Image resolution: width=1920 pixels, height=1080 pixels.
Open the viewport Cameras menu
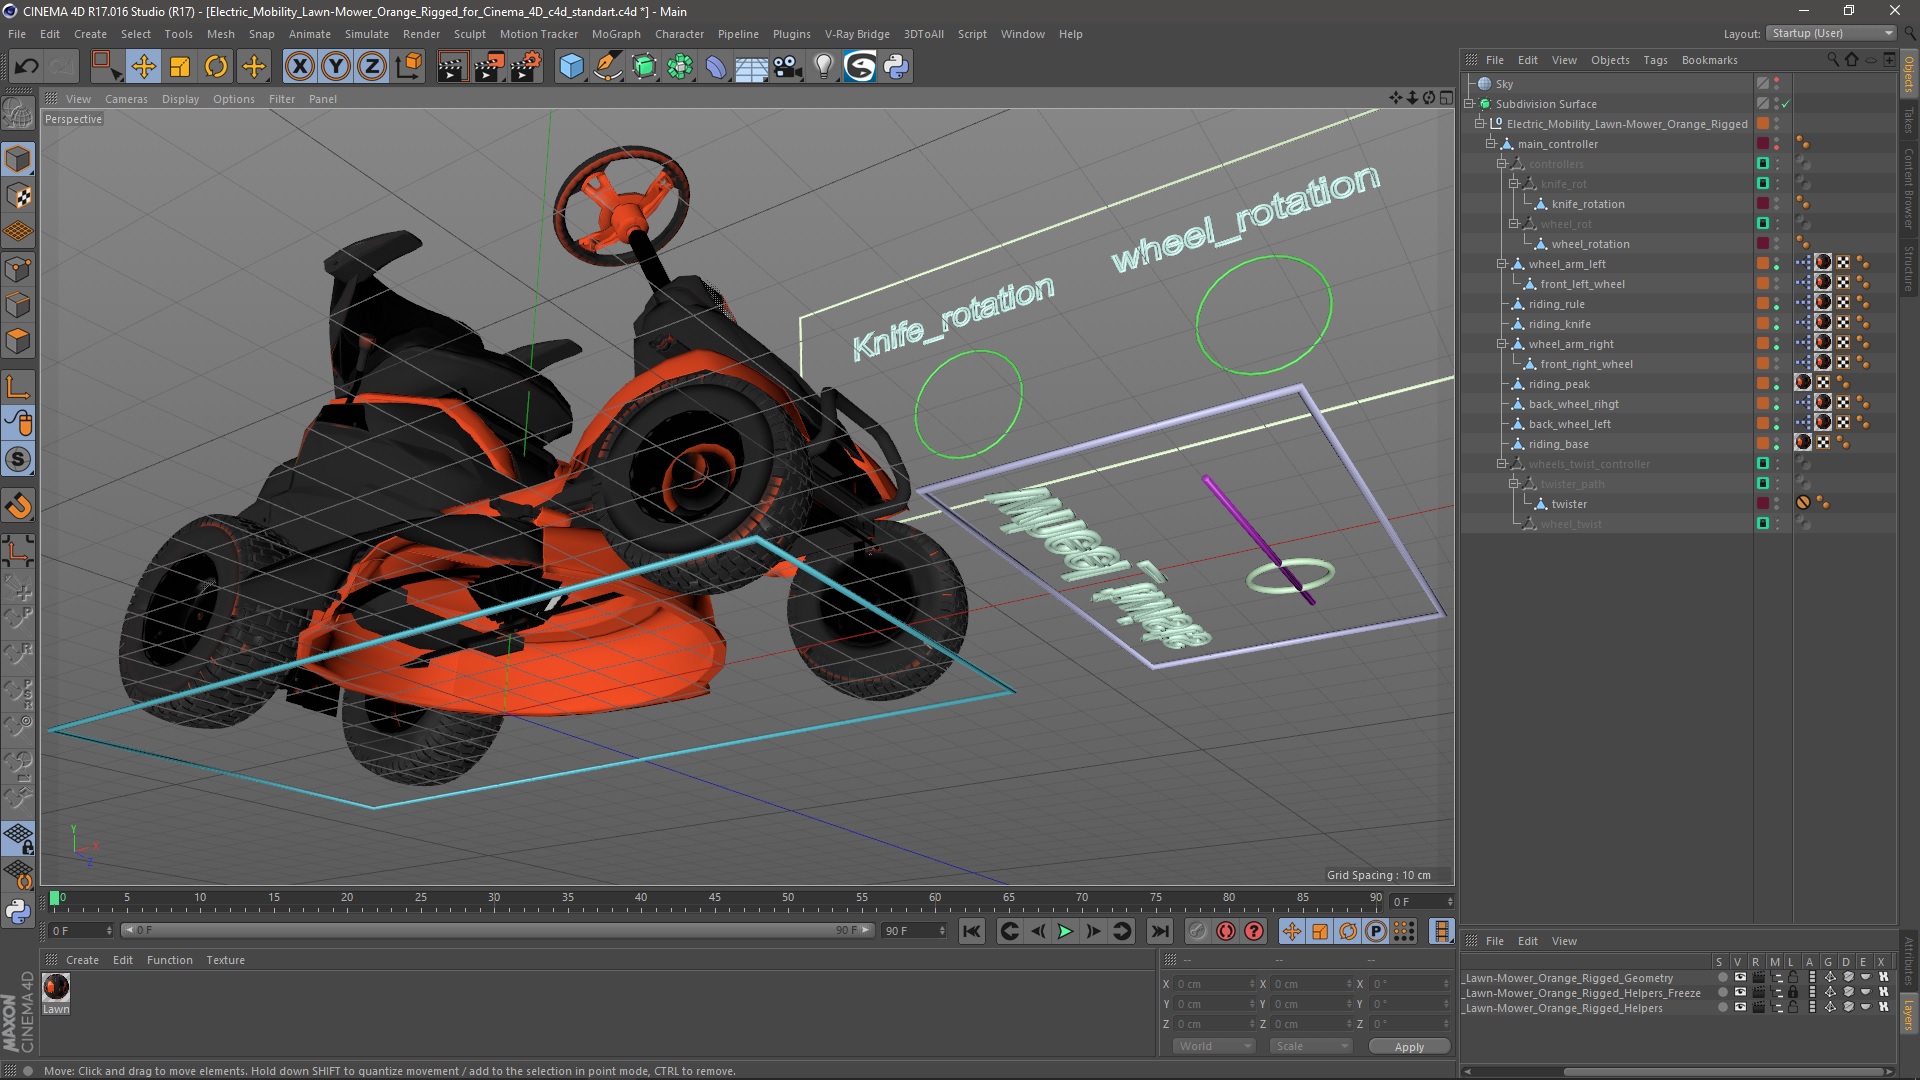[x=126, y=99]
